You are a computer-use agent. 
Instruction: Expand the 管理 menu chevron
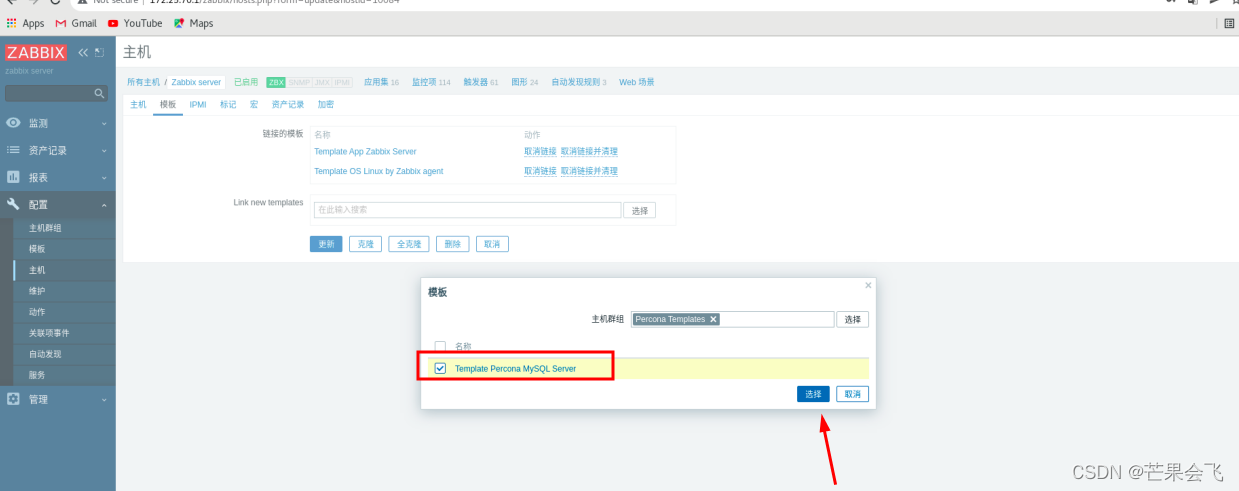tap(104, 399)
